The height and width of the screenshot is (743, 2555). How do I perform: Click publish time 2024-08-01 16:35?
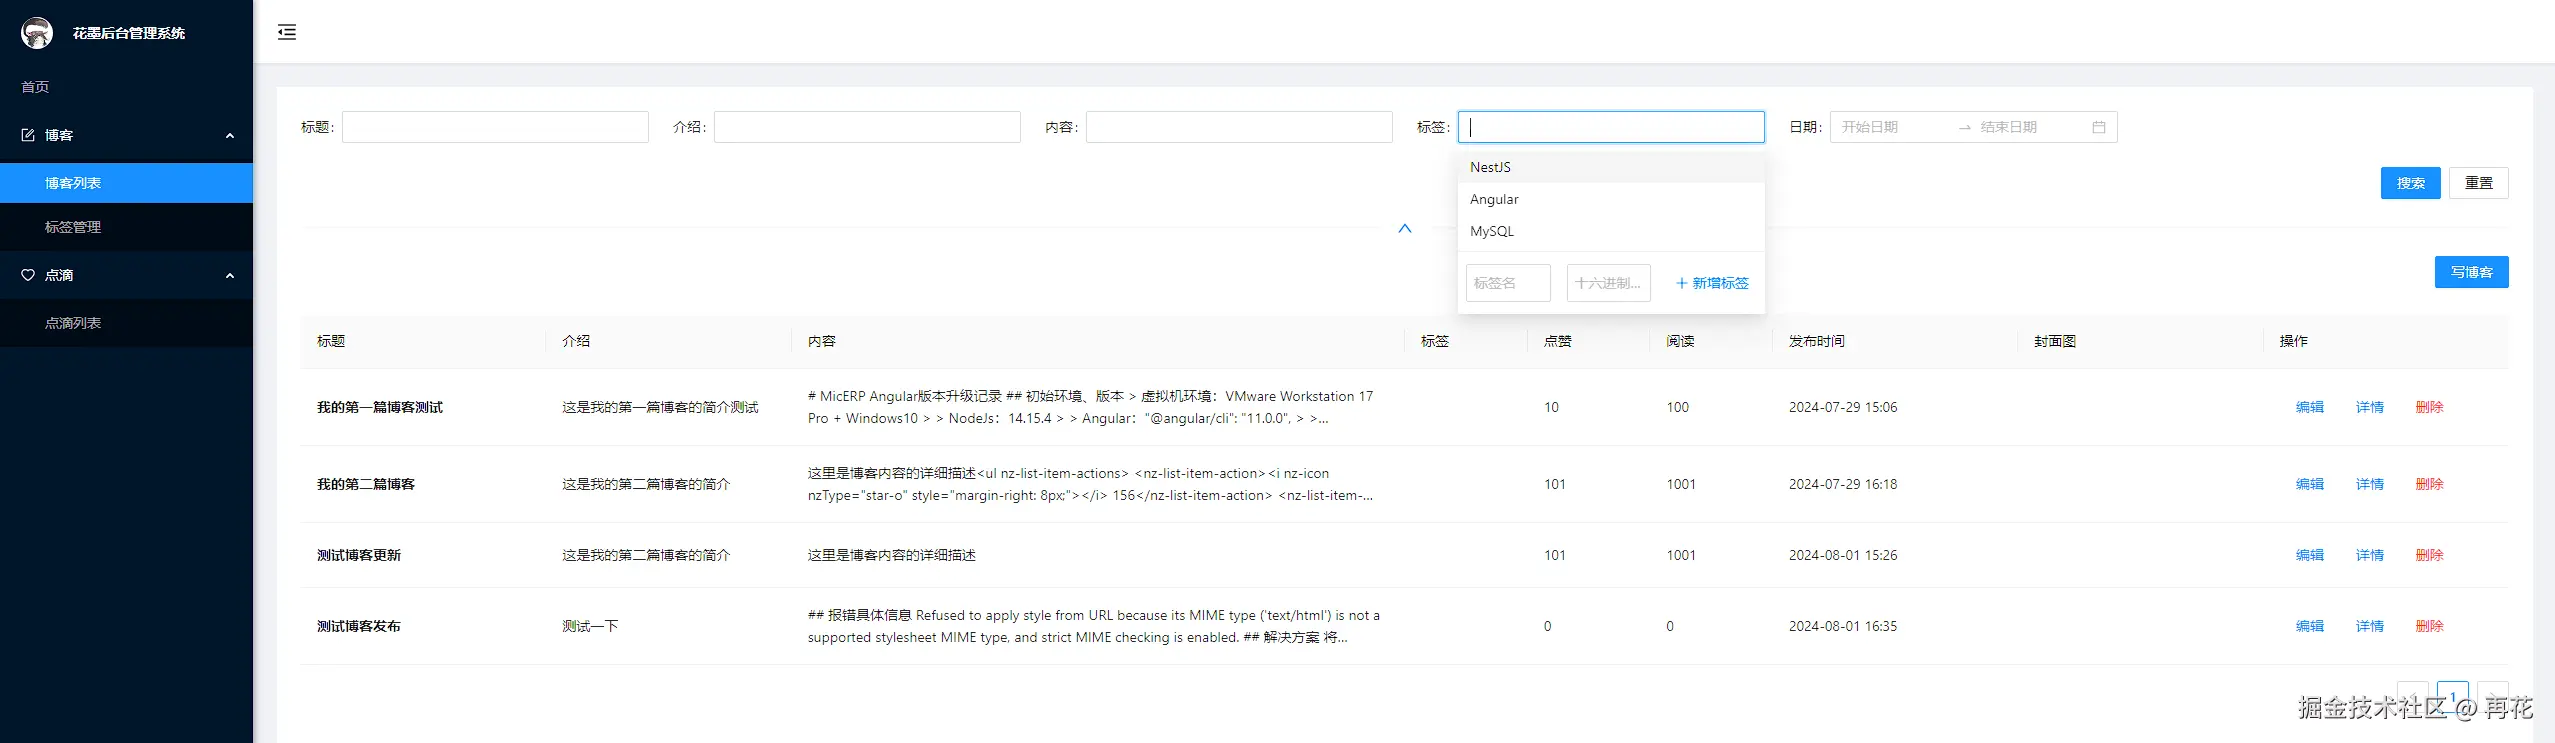tap(1843, 626)
